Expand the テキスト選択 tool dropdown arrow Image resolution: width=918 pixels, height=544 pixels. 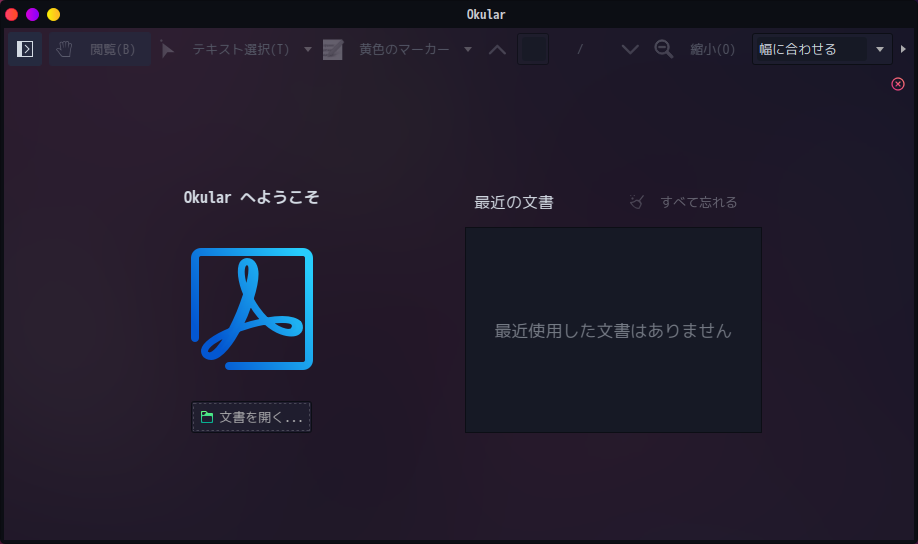click(308, 49)
